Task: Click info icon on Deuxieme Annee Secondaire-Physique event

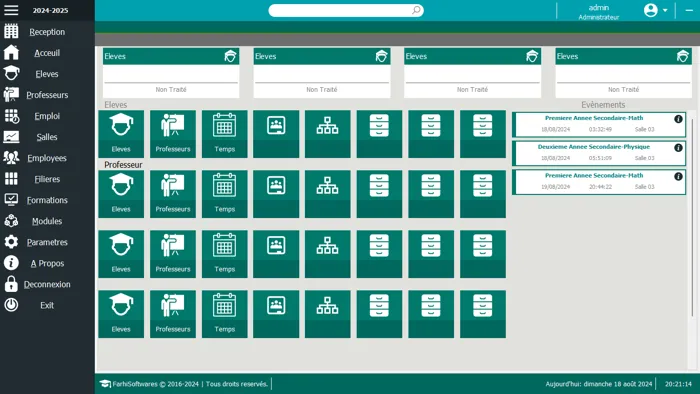Action: [x=678, y=148]
